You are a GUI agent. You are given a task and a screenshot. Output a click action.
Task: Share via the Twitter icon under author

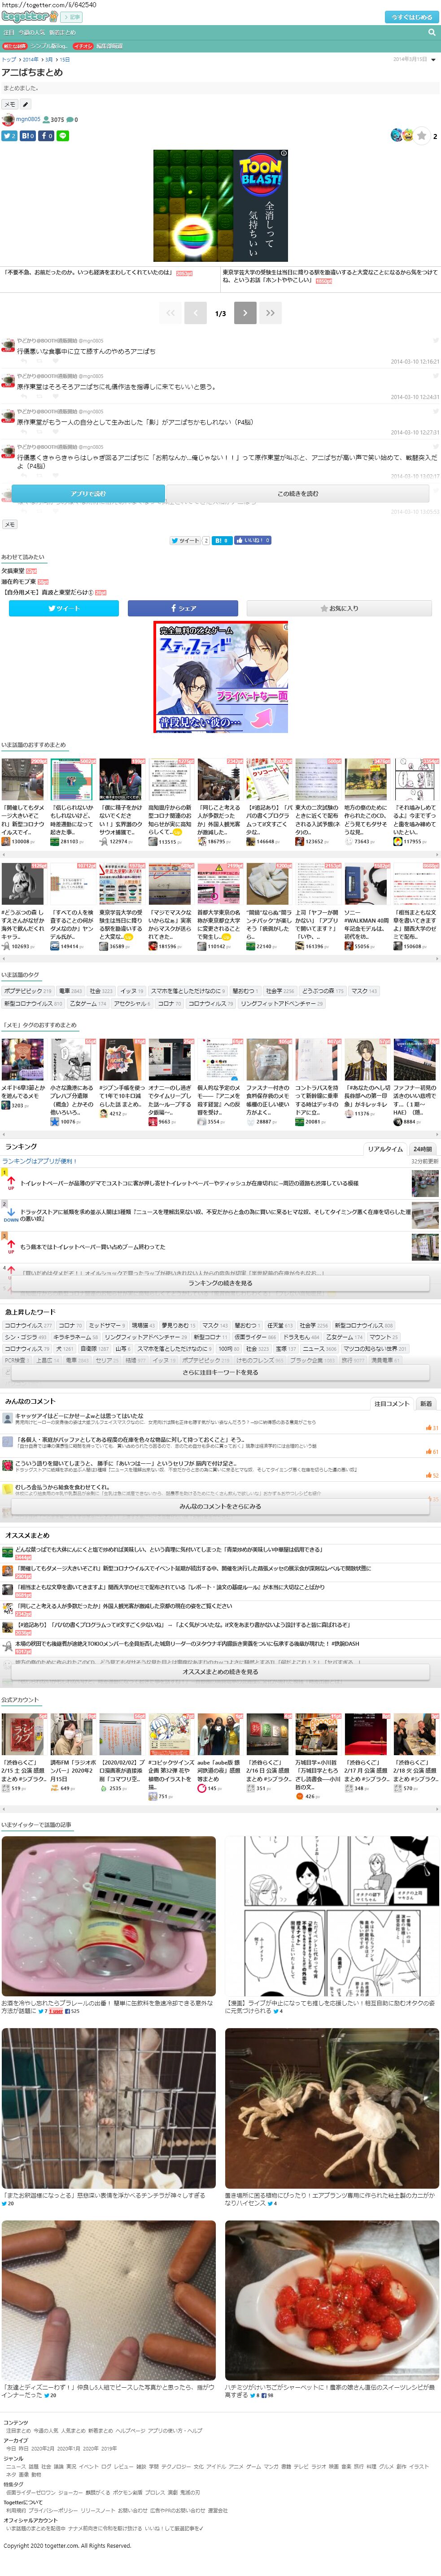[10, 135]
